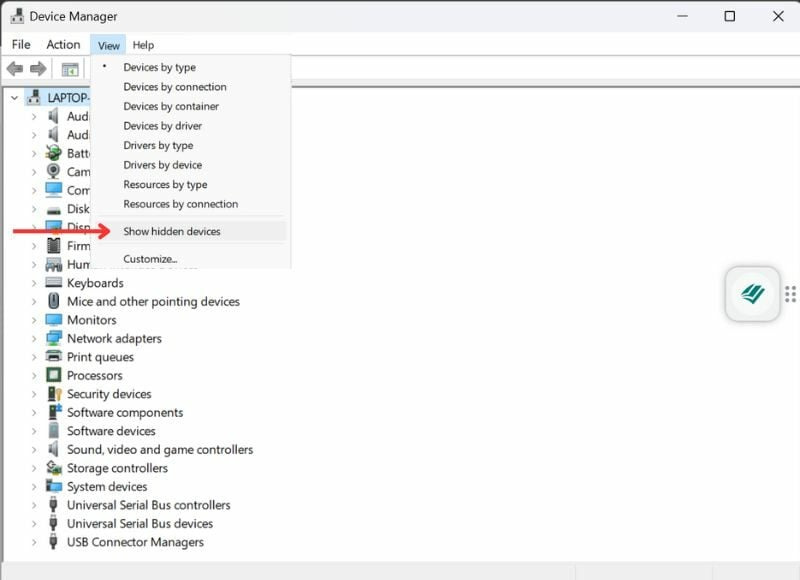Click the Computer category monitor icon
The image size is (800, 580).
pyautogui.click(x=53, y=190)
